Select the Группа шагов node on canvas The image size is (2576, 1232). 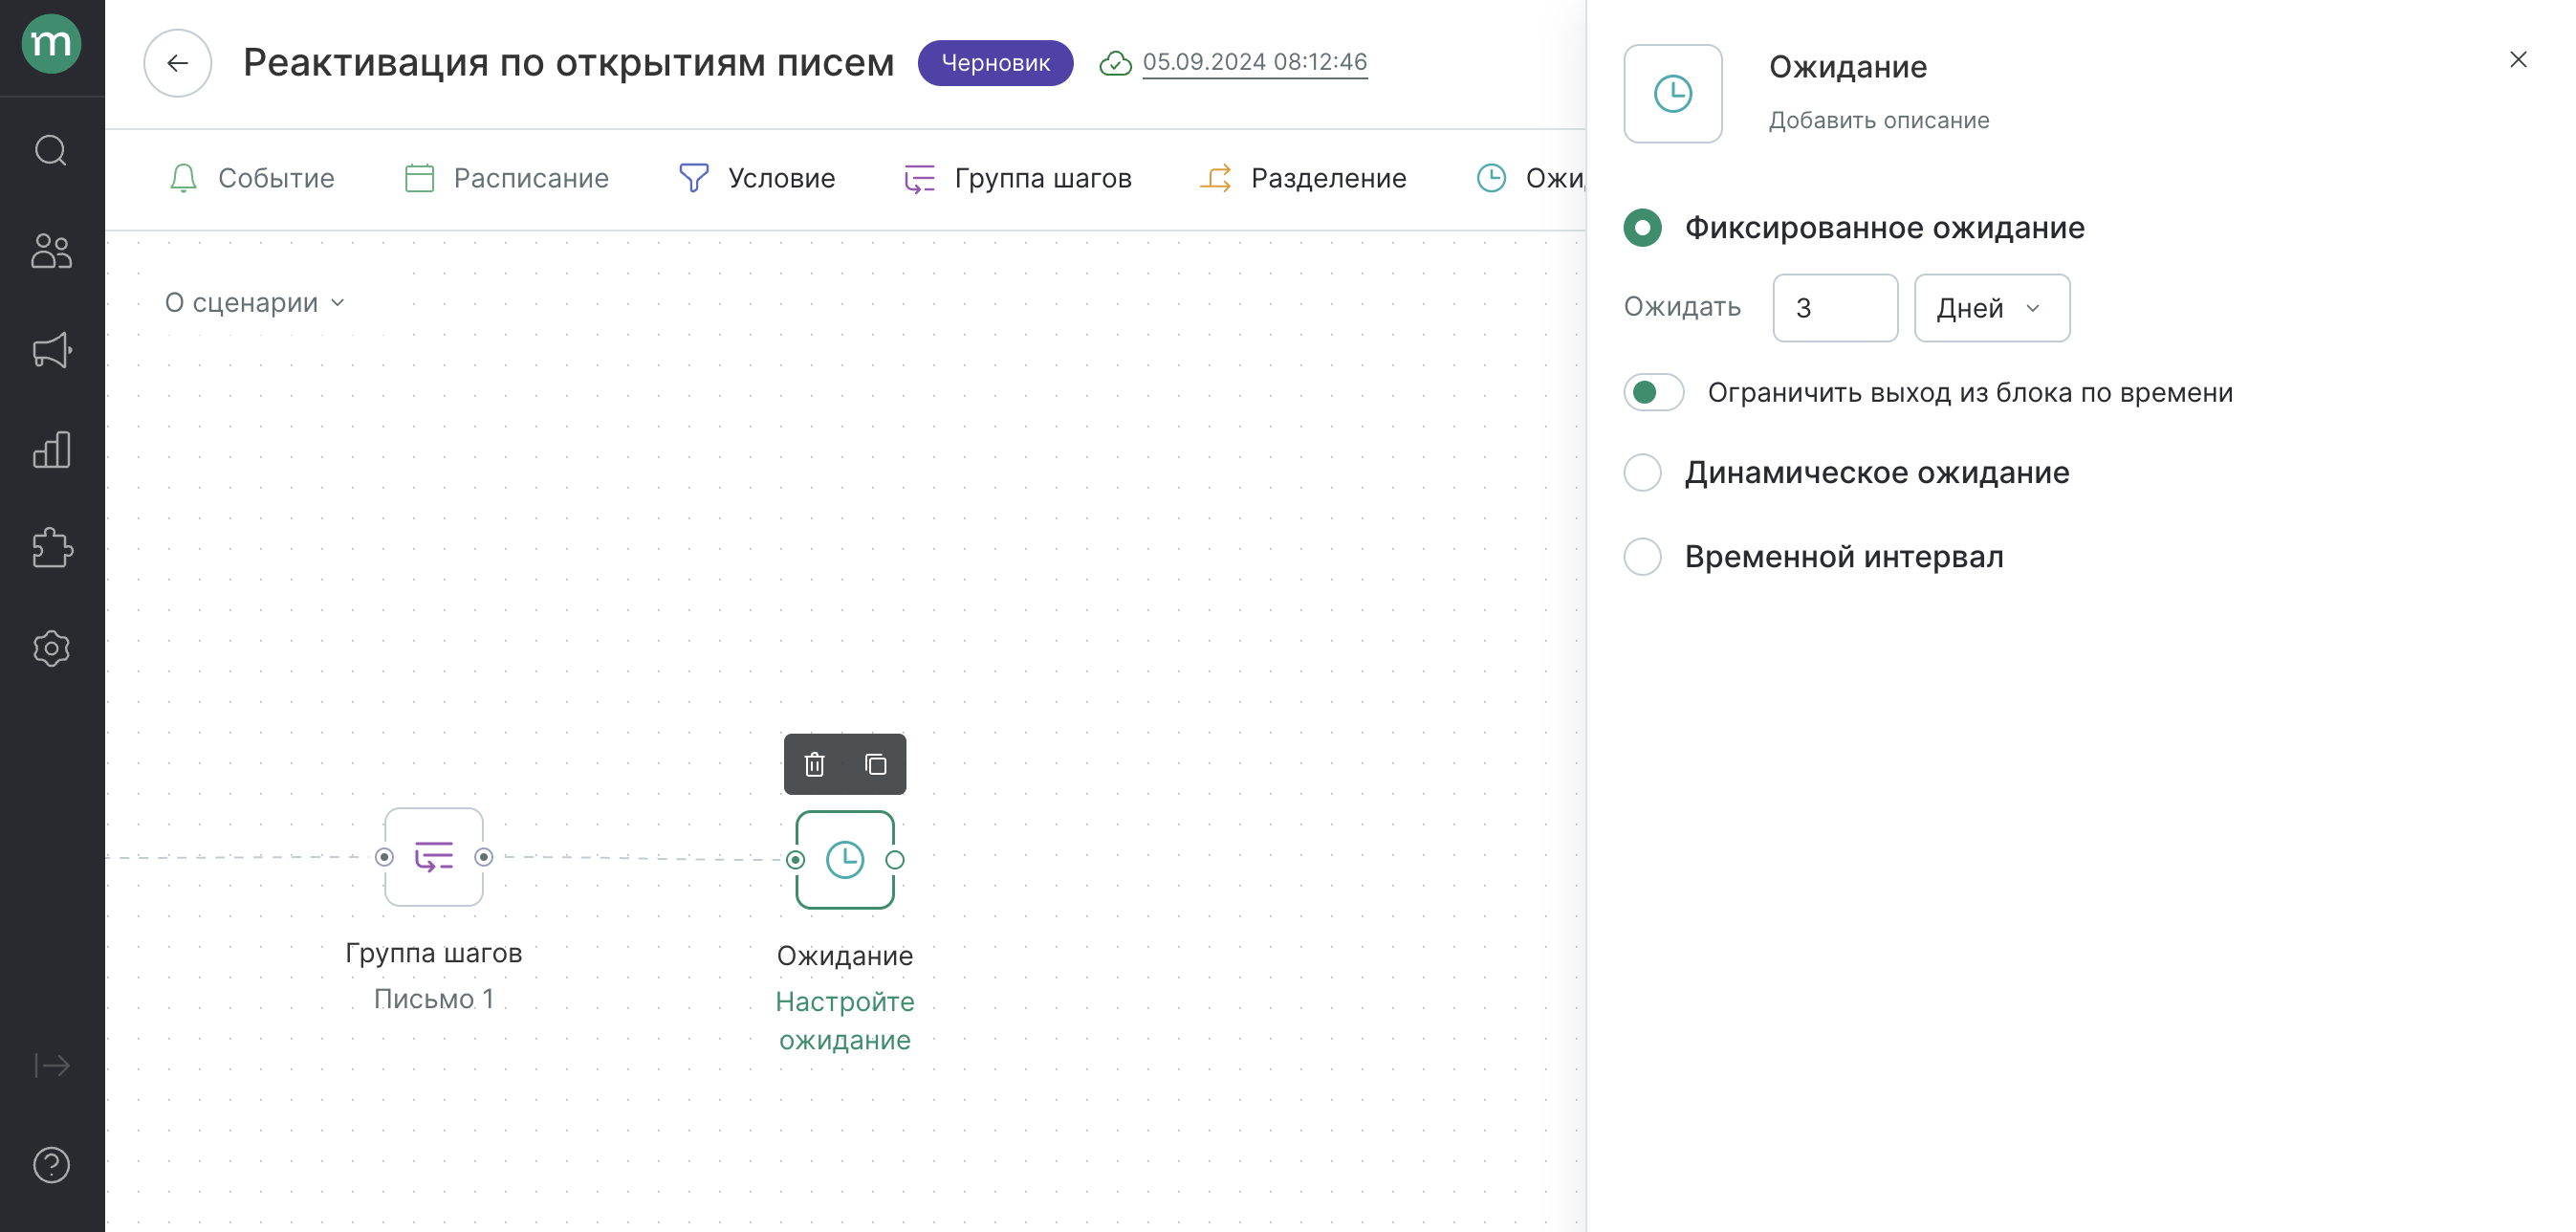[x=433, y=857]
